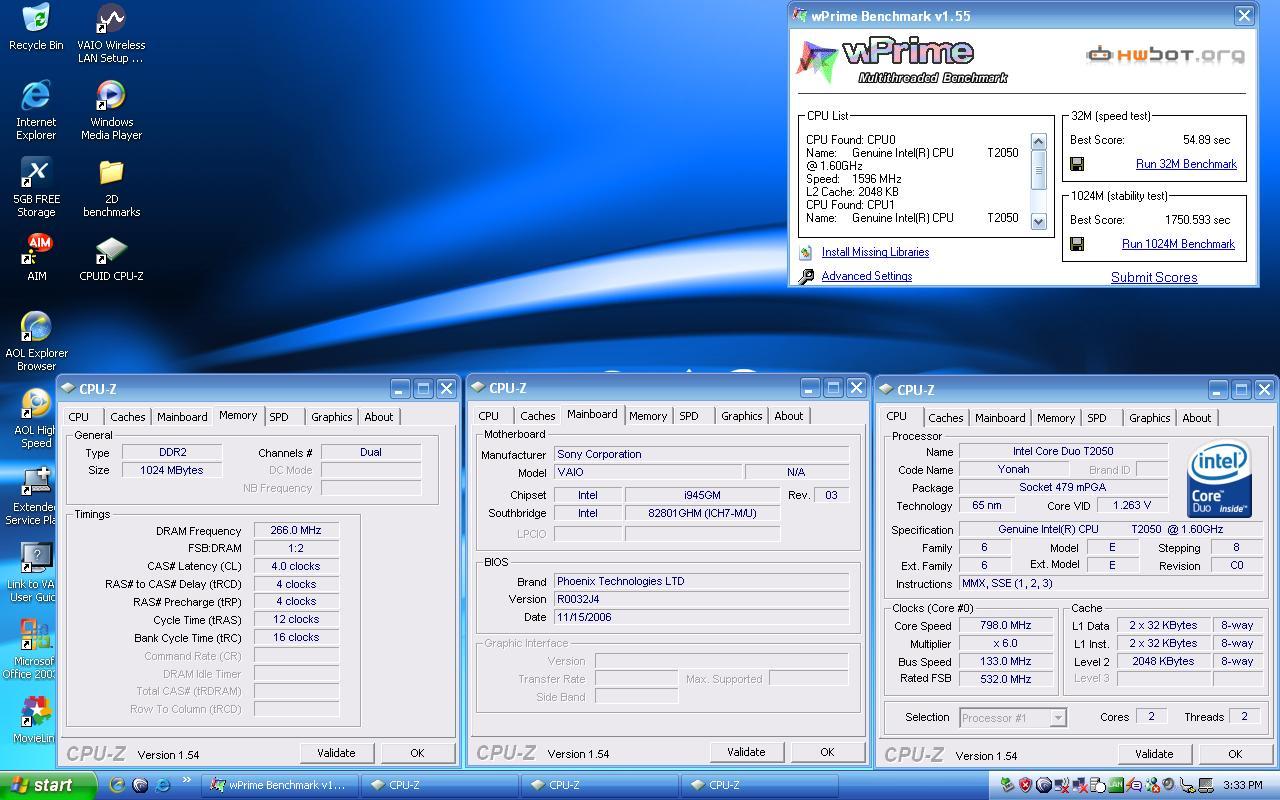Switch to wPrime Benchmark taskbar button

click(x=279, y=785)
